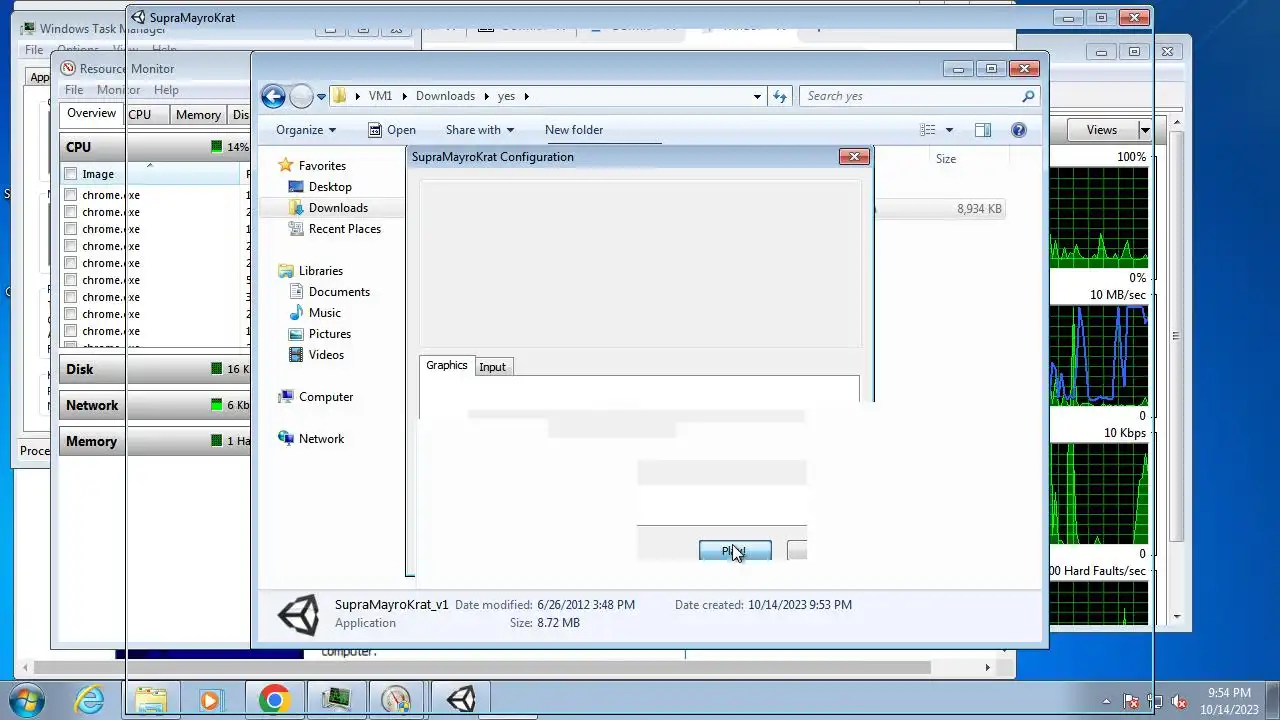This screenshot has width=1280, height=720.
Task: Check the Image header checkbox in Resource Monitor
Action: pyautogui.click(x=70, y=174)
